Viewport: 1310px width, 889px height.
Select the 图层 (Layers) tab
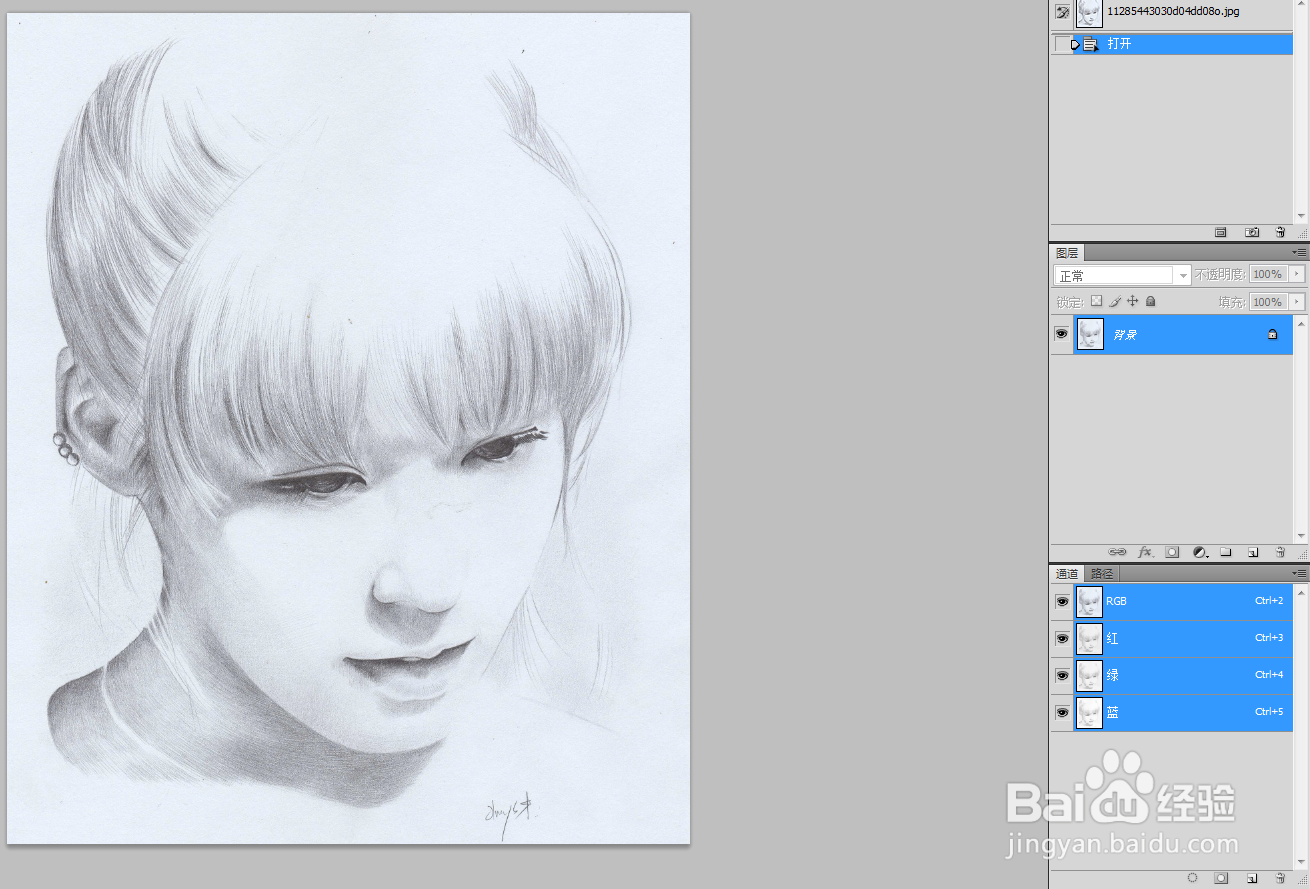(x=1068, y=253)
